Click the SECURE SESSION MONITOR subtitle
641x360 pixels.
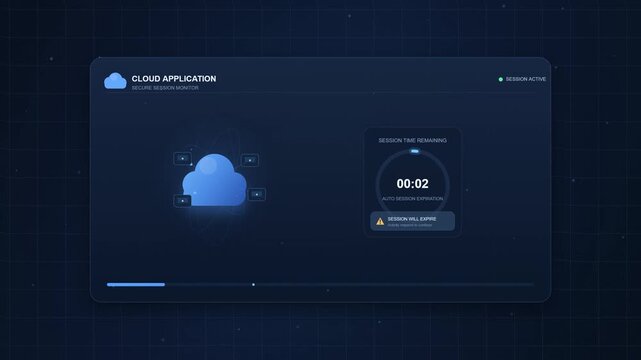tap(165, 88)
